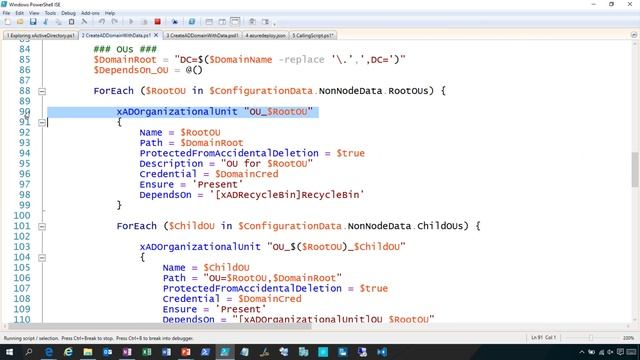Screen dimensions: 640x360
Task: Collapse the code block at line 91
Action: click(42, 122)
